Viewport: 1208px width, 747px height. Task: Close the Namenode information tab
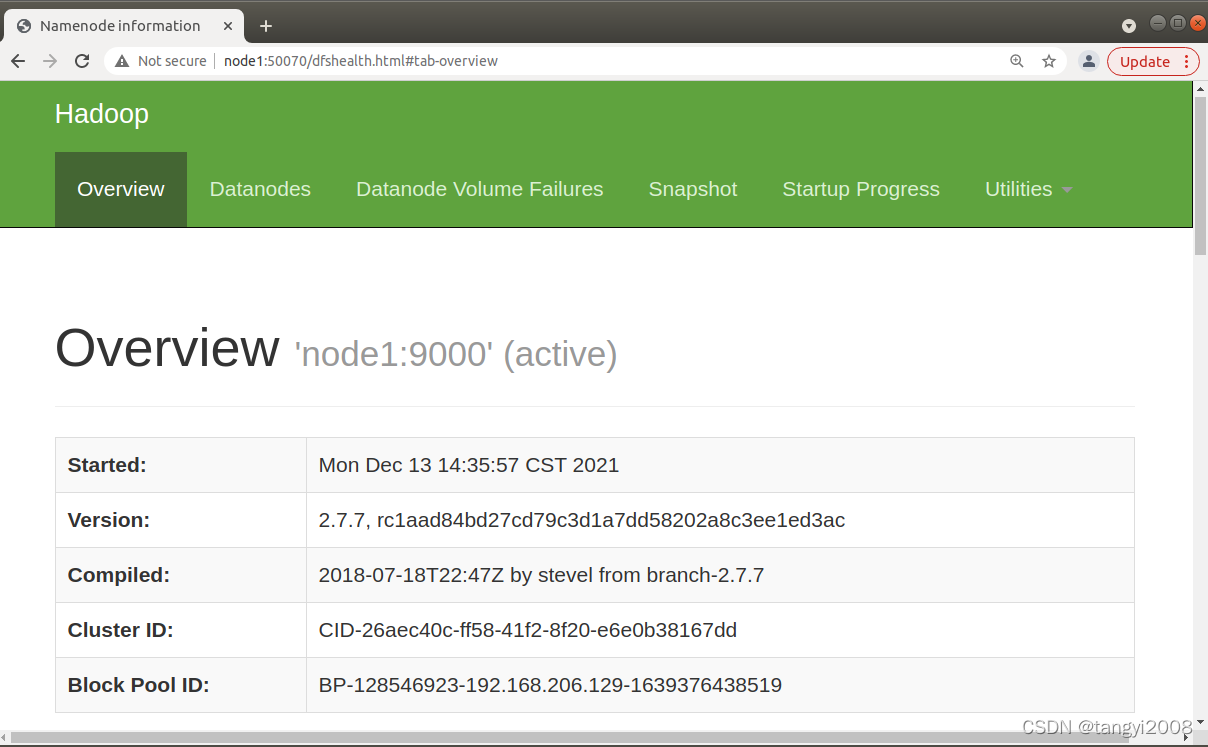228,26
